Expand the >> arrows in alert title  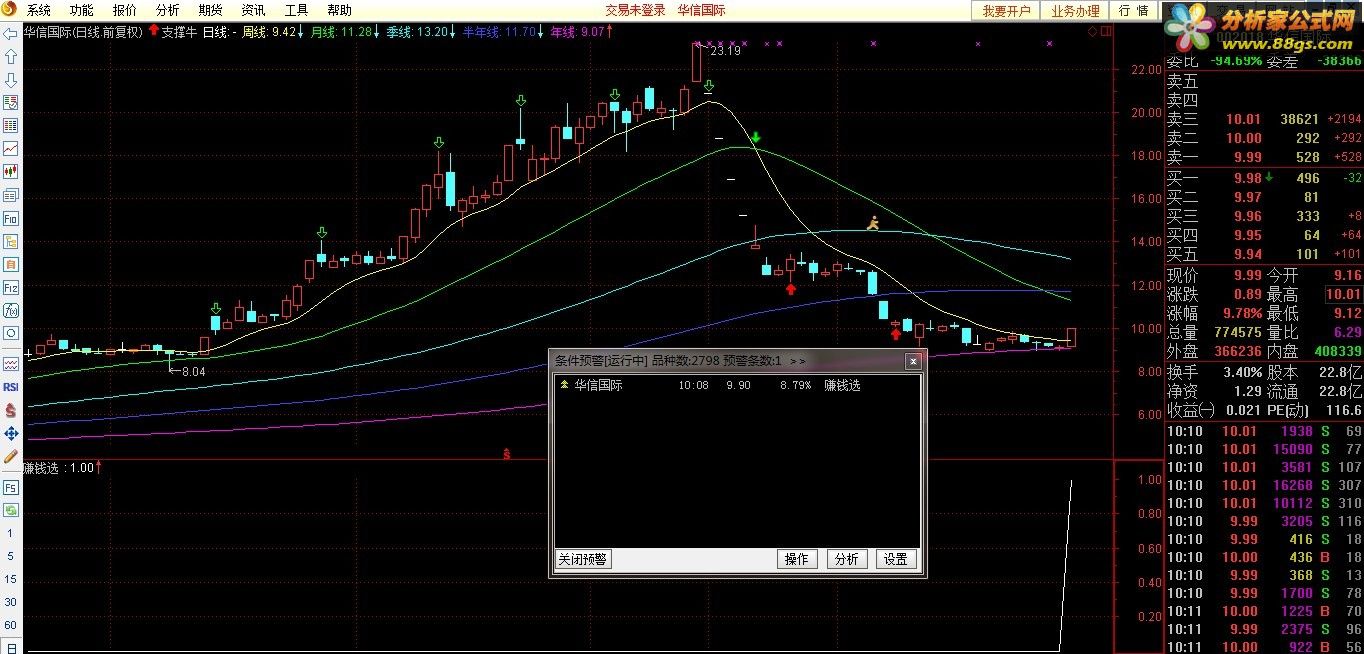[x=797, y=361]
